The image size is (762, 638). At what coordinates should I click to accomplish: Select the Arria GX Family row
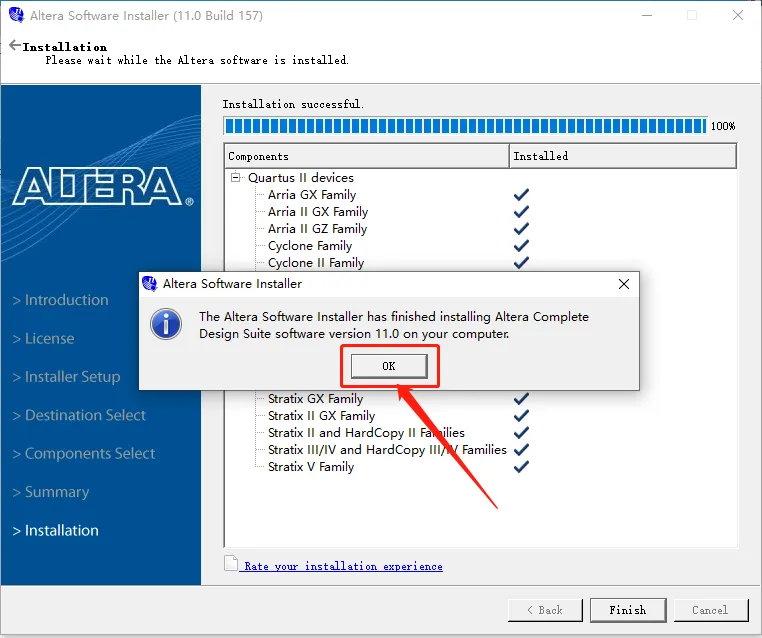click(312, 195)
